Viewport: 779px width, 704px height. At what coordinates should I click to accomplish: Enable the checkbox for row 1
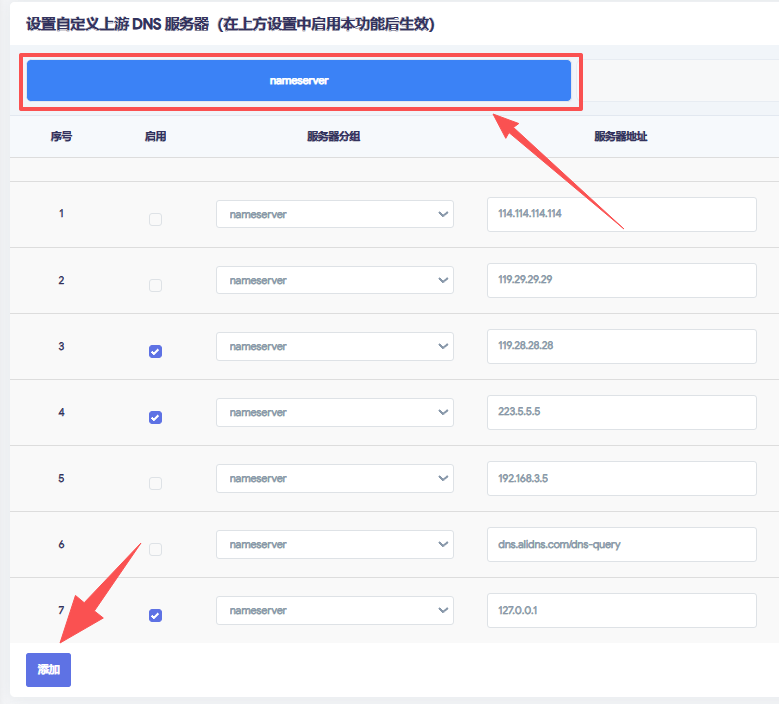[x=155, y=219]
